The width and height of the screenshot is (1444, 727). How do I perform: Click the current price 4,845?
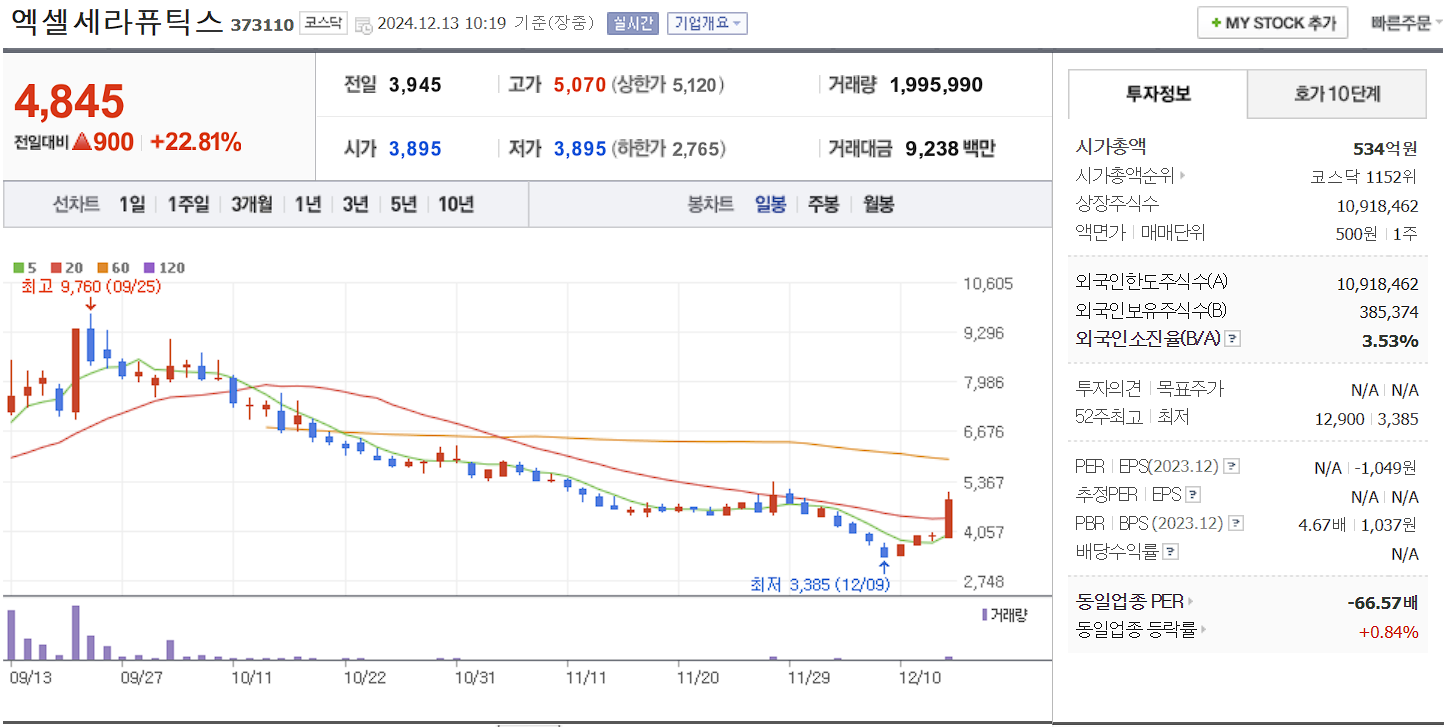pos(70,101)
